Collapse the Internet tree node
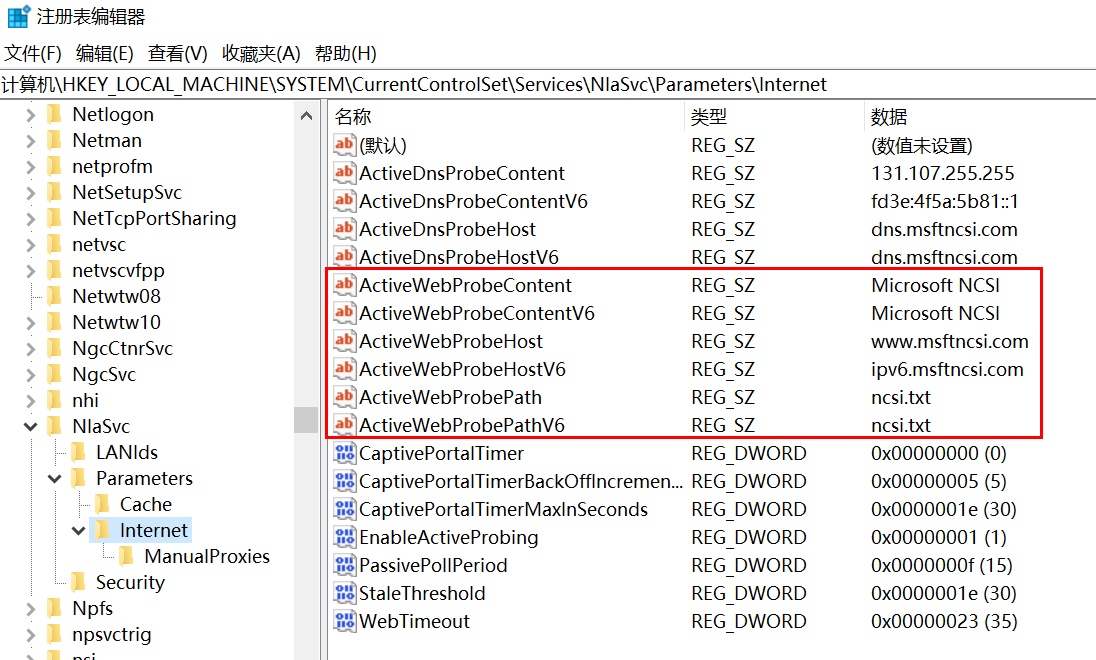 tap(78, 531)
